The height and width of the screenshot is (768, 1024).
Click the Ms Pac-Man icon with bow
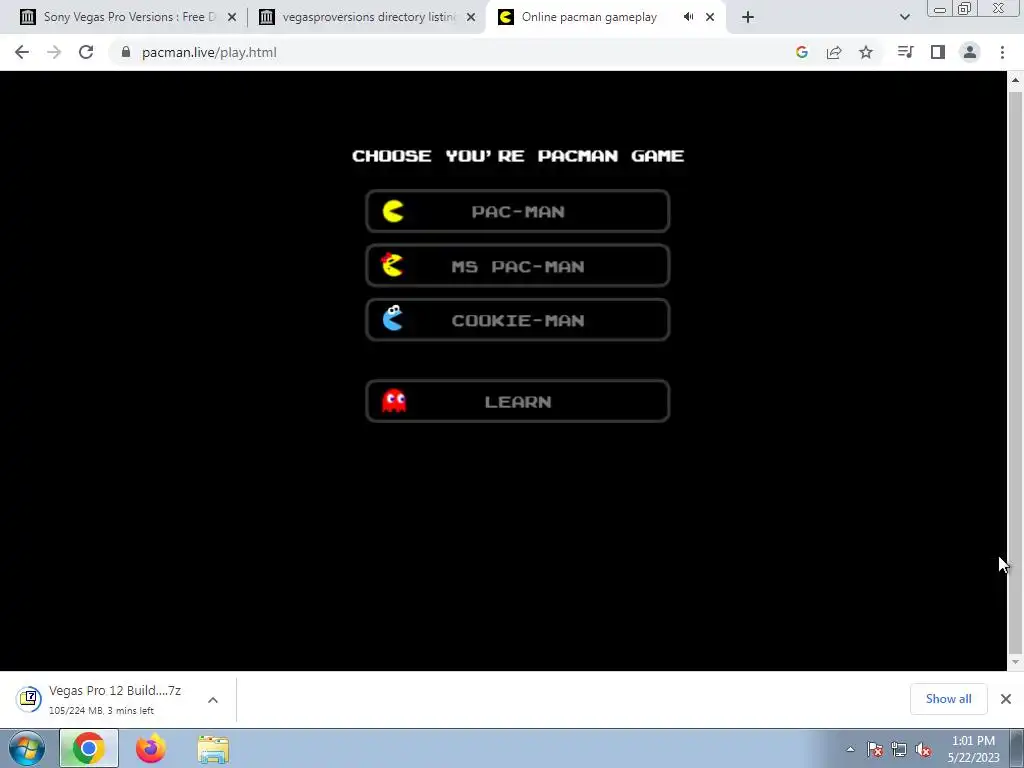pos(392,265)
